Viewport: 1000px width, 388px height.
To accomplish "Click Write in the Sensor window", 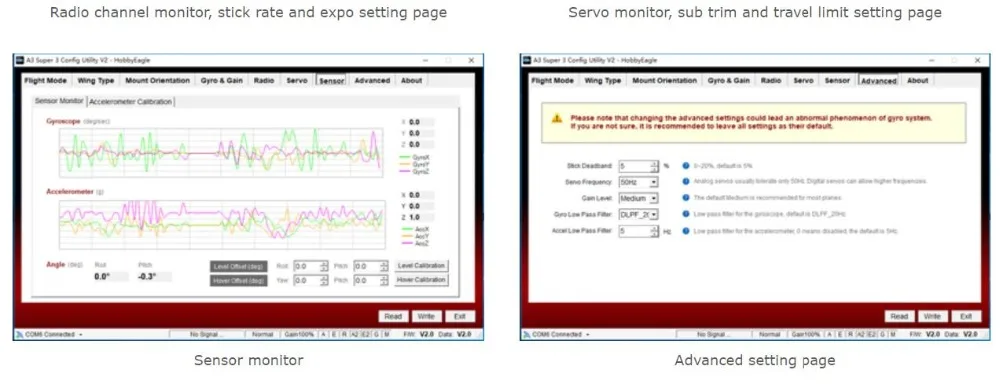I will [427, 317].
